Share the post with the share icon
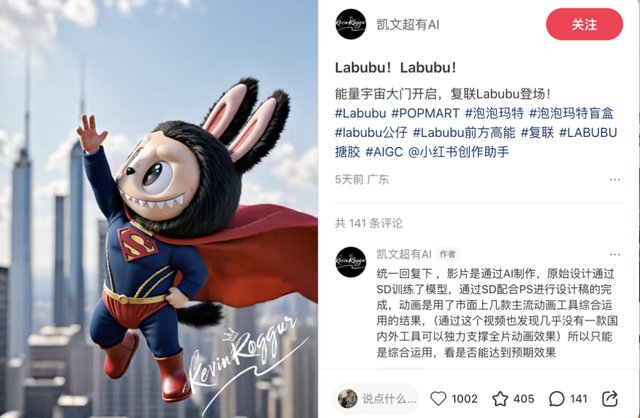640x418 pixels. (x=610, y=398)
